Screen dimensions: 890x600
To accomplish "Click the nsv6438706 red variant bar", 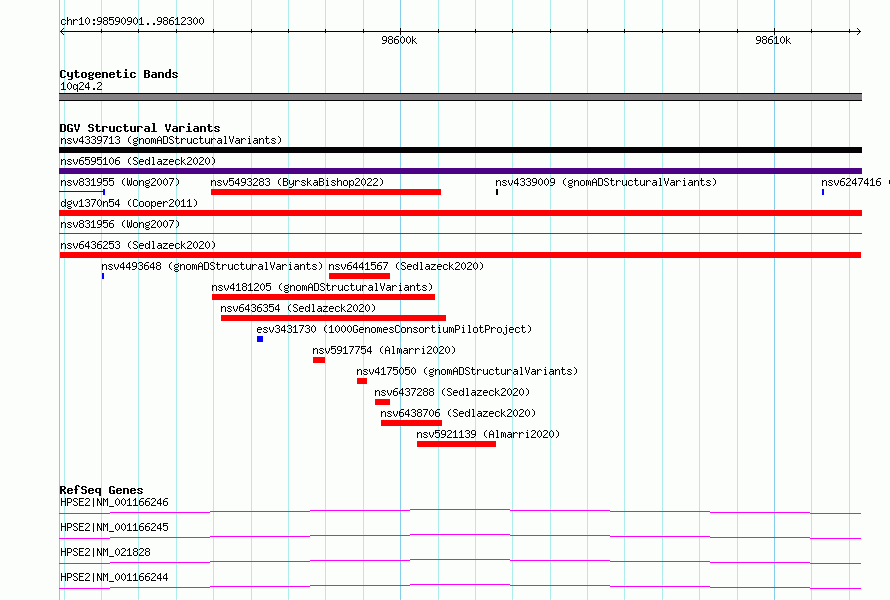I will [412, 423].
